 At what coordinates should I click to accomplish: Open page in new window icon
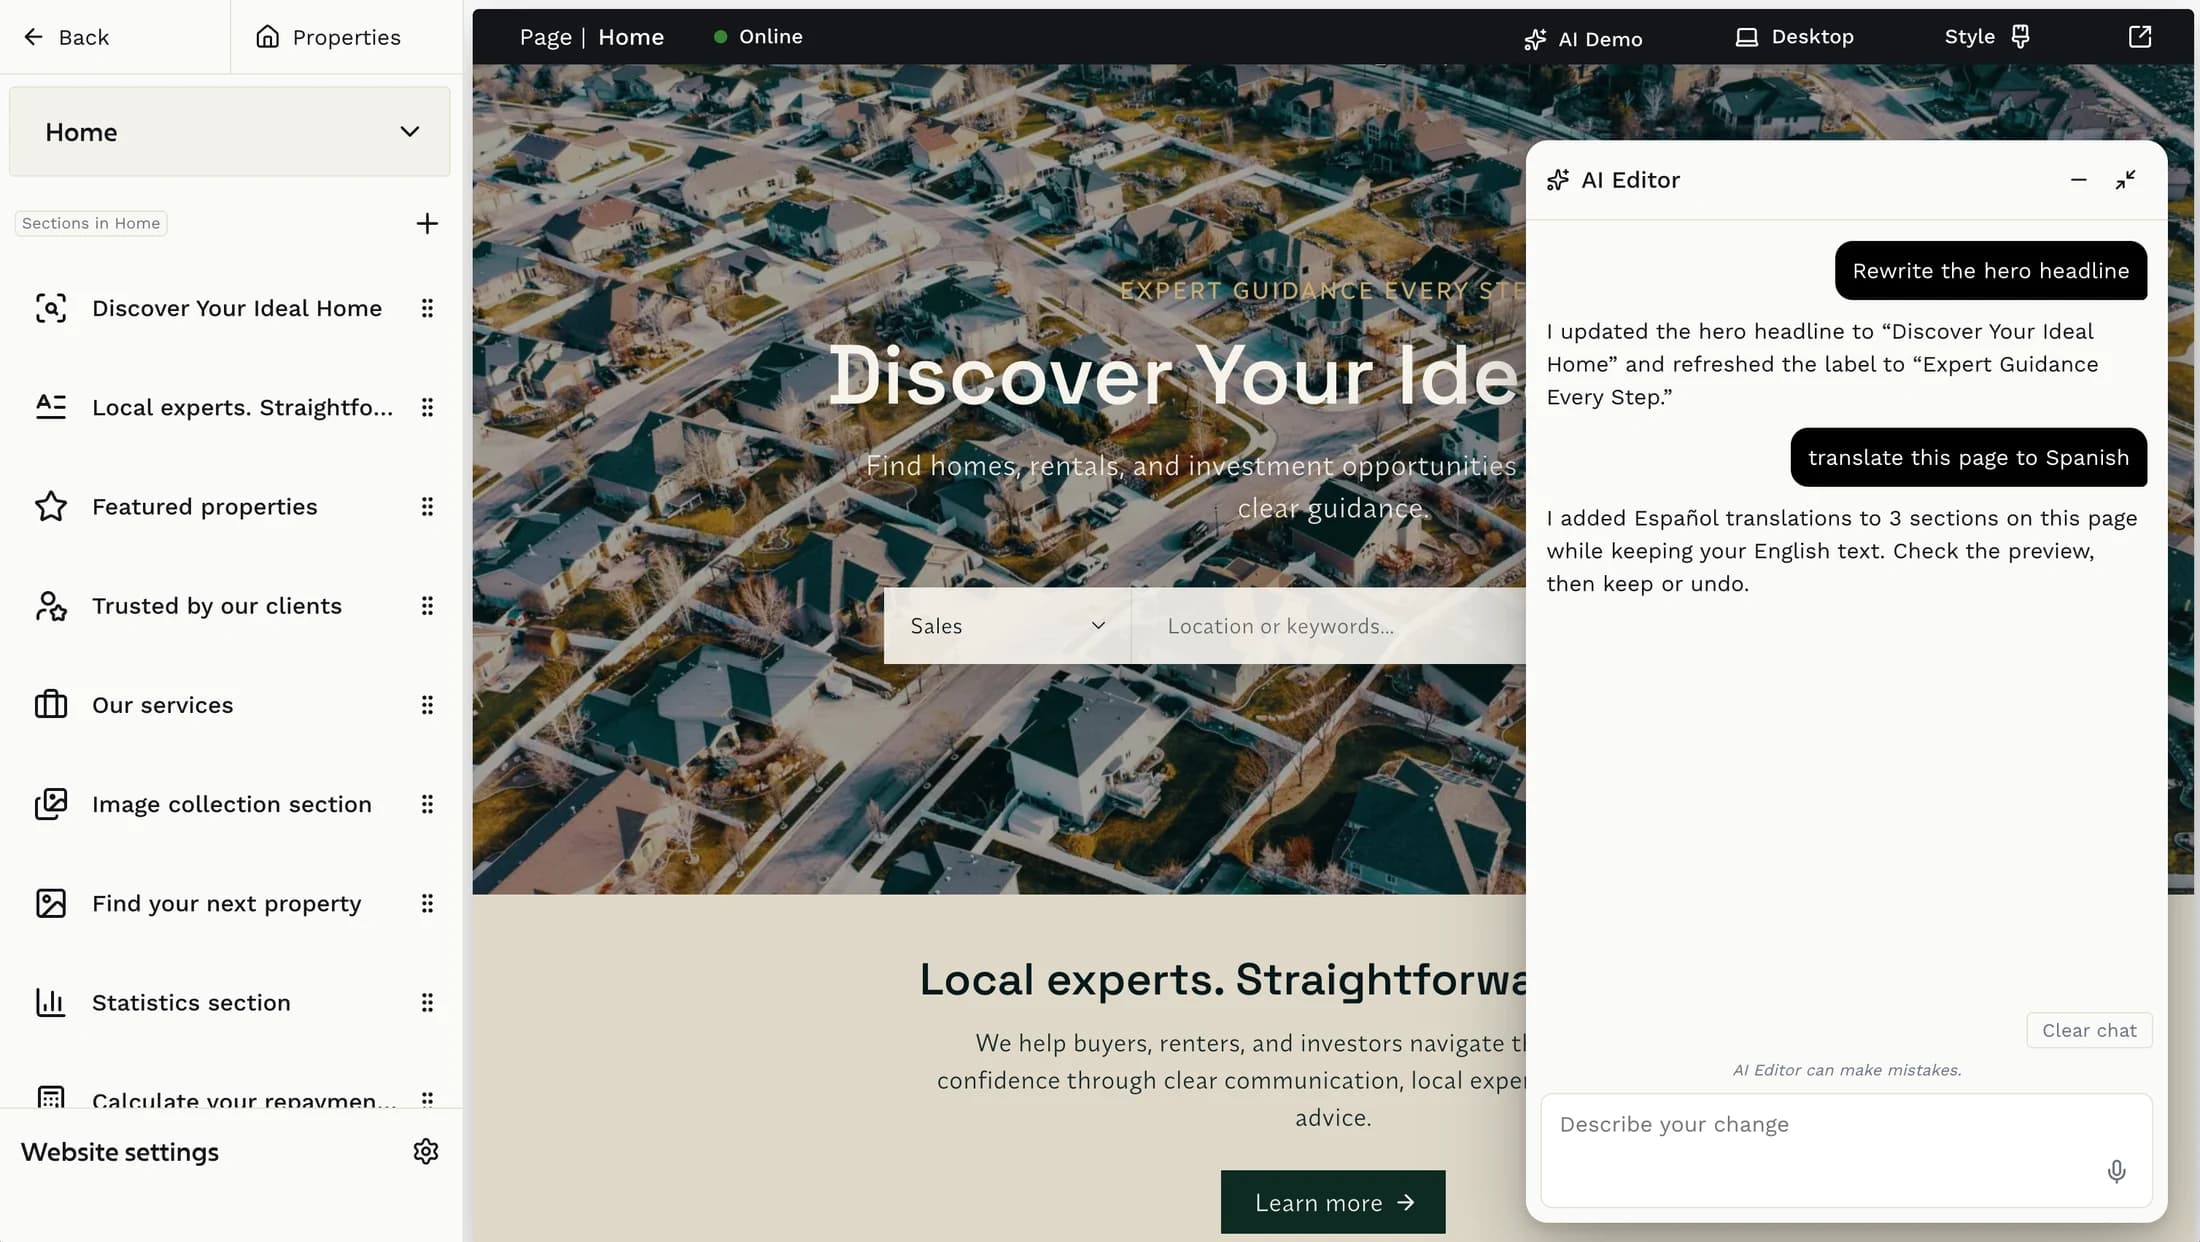(x=2140, y=37)
